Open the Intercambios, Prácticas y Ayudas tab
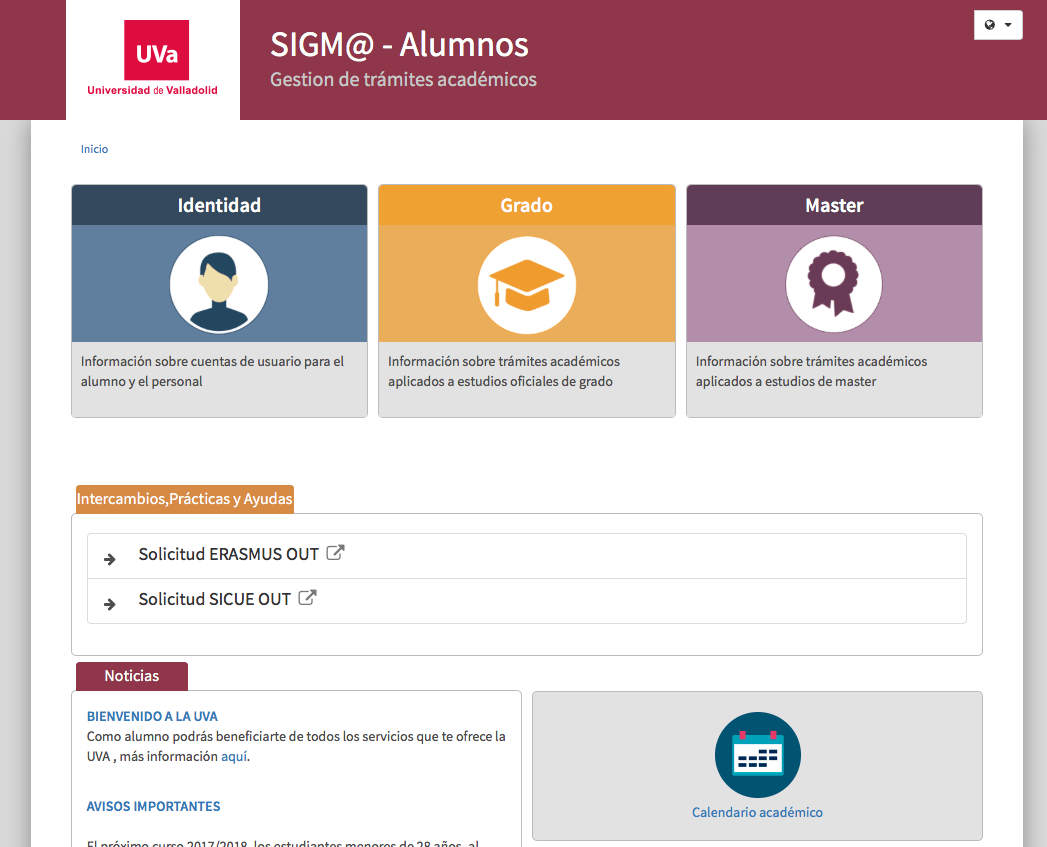 click(185, 499)
